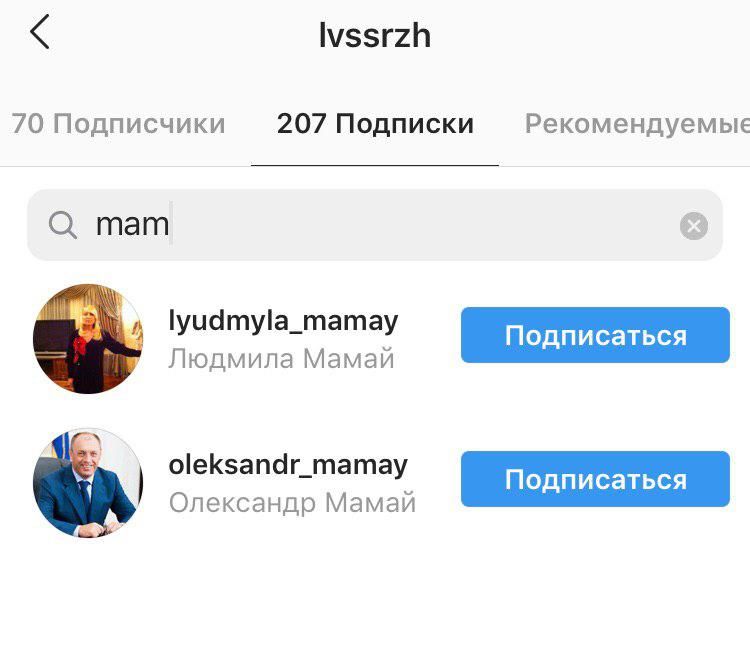This screenshot has width=750, height=661.
Task: Click the search field containing mam
Action: (375, 225)
